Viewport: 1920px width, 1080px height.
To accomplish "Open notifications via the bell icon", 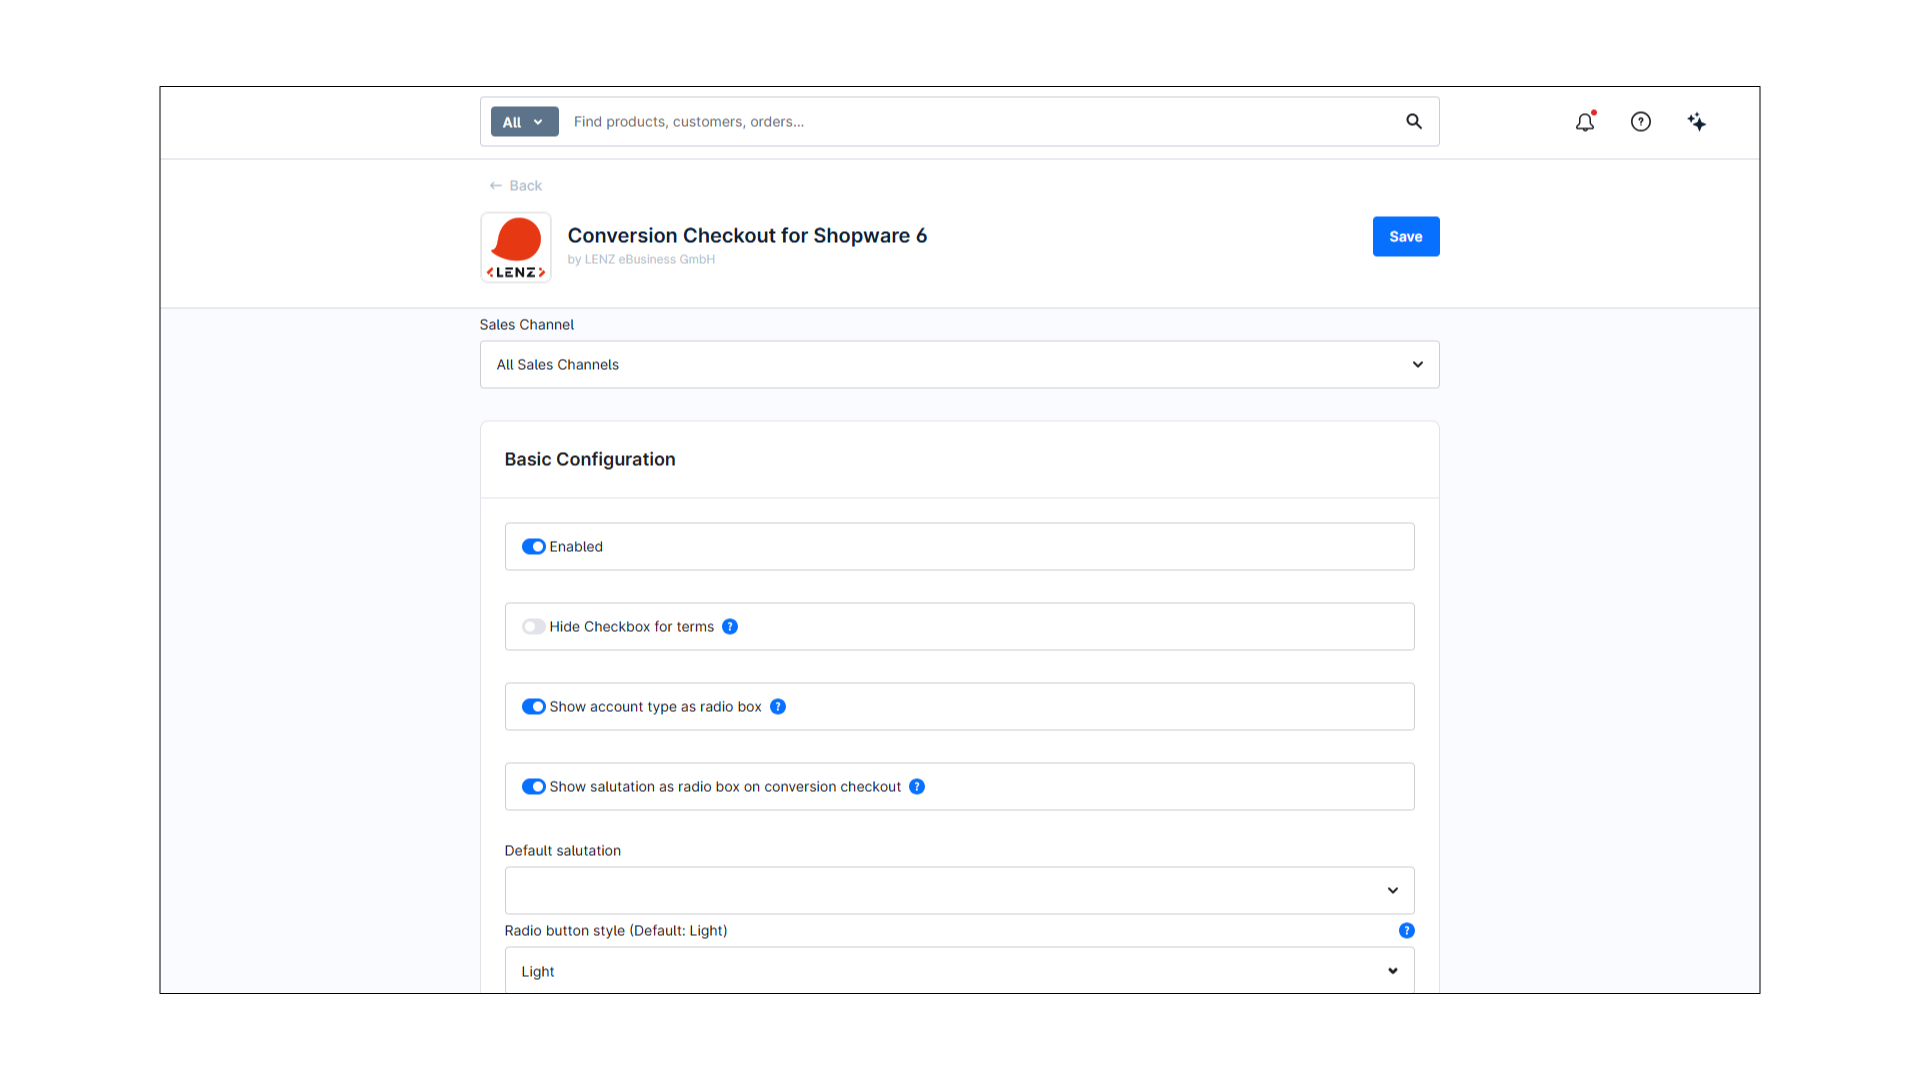I will point(1584,121).
